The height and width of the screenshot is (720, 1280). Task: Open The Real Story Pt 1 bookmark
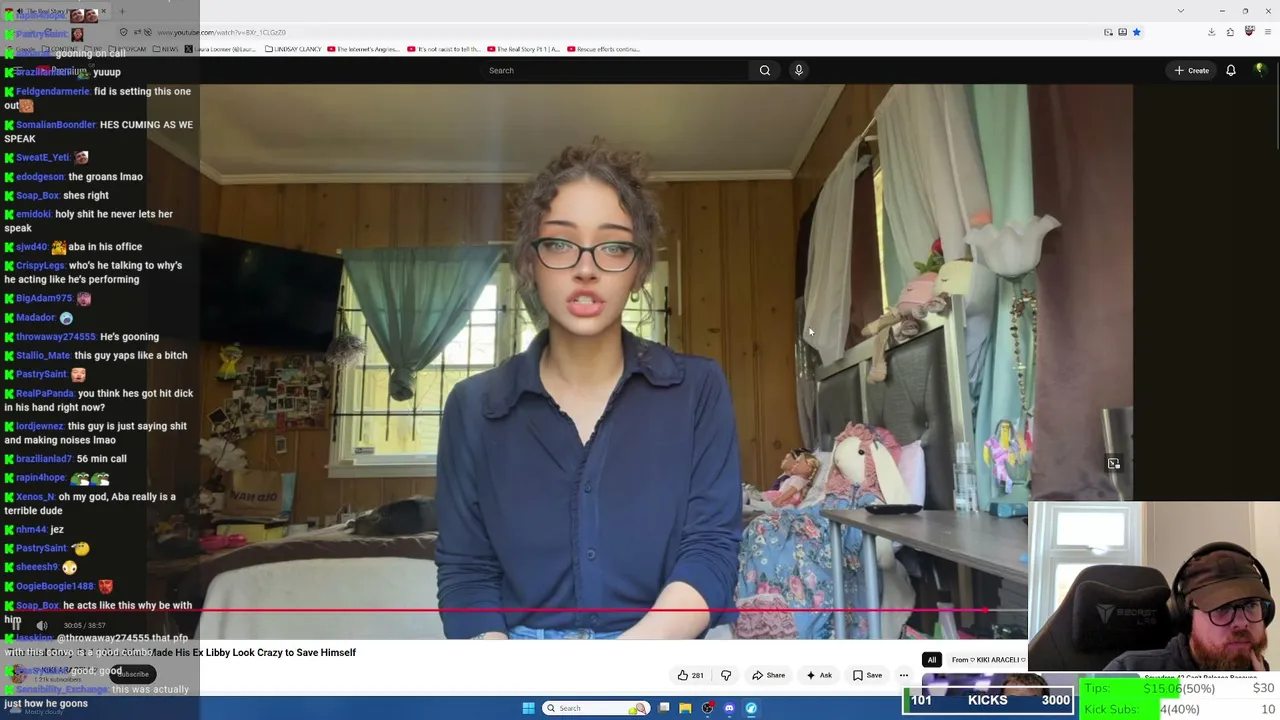click(523, 49)
